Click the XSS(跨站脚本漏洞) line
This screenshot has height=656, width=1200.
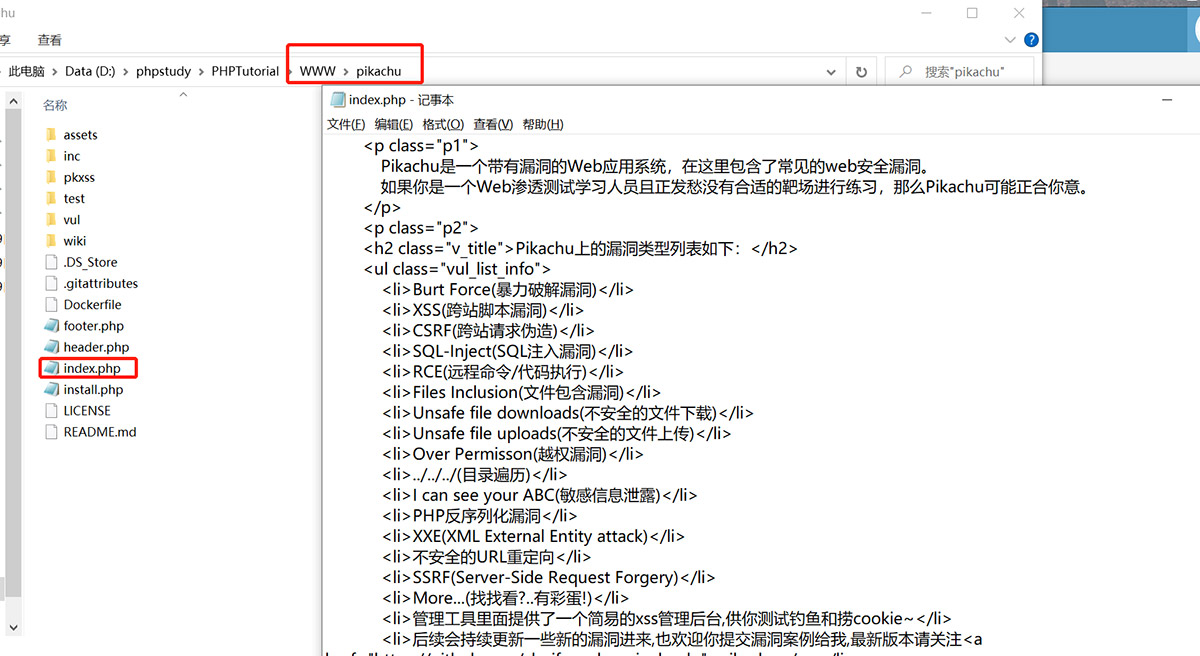coord(484,310)
